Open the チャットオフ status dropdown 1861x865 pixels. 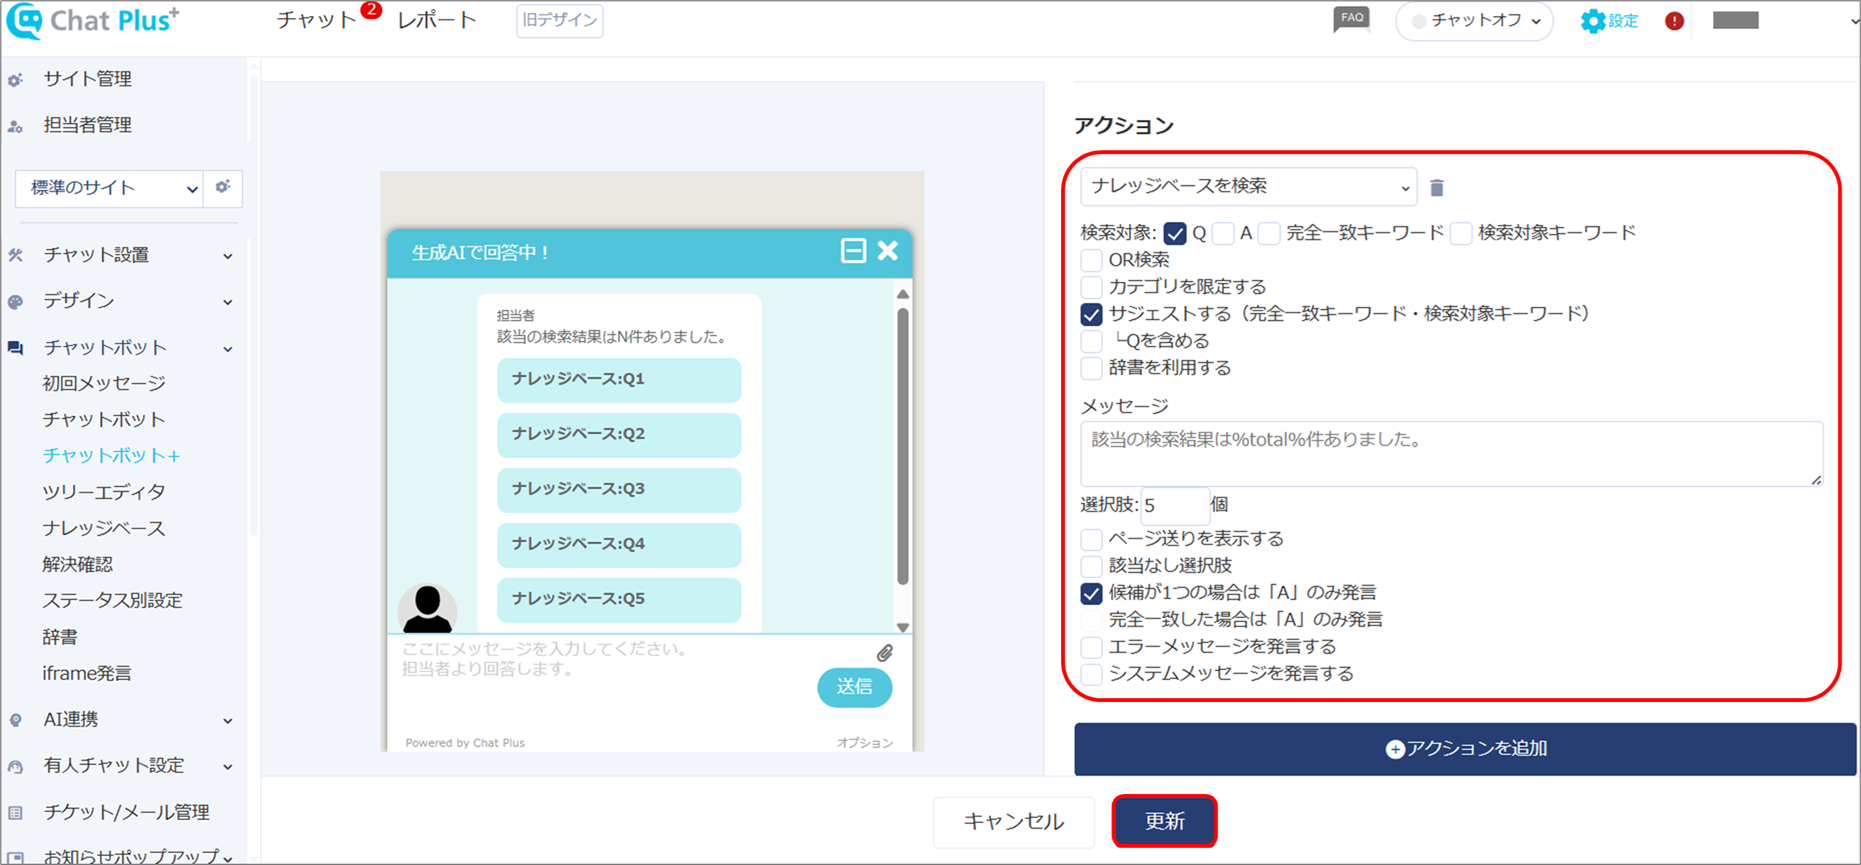click(1474, 21)
